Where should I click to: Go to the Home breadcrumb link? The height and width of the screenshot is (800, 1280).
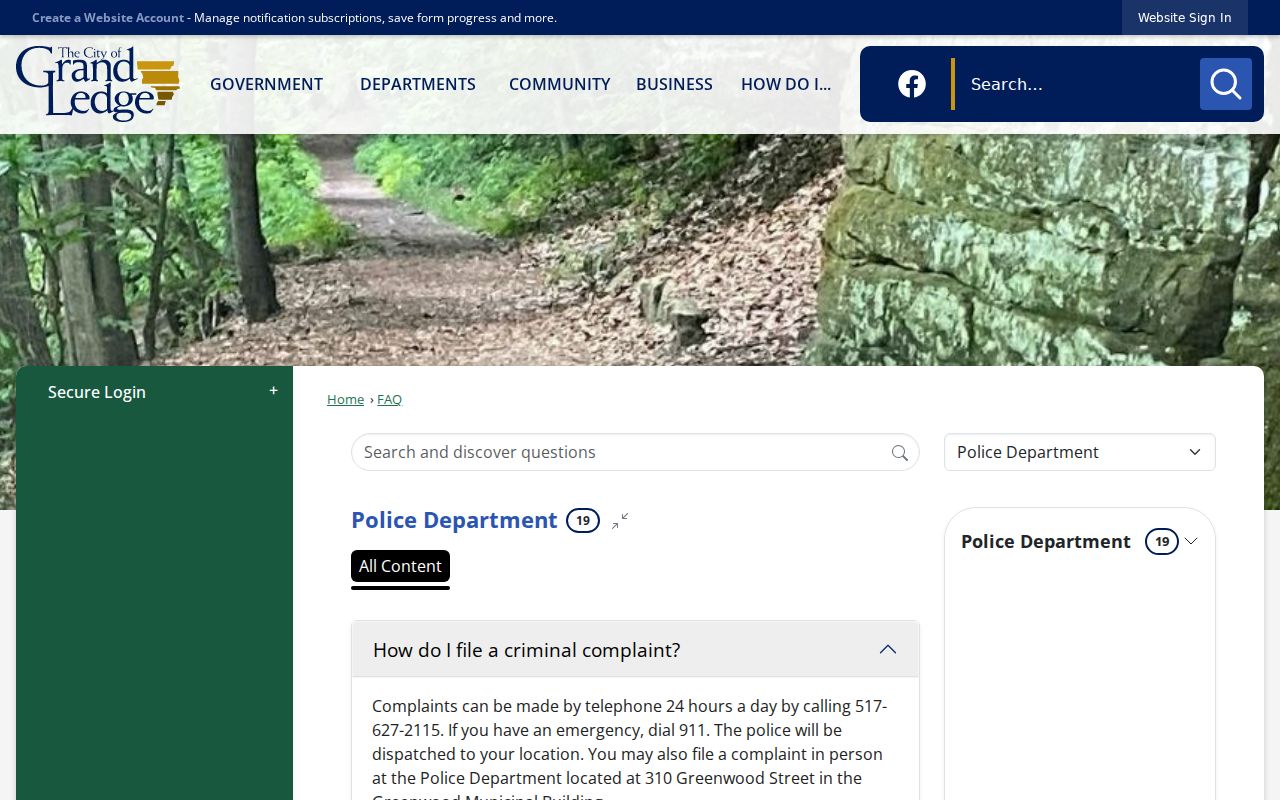[x=345, y=399]
